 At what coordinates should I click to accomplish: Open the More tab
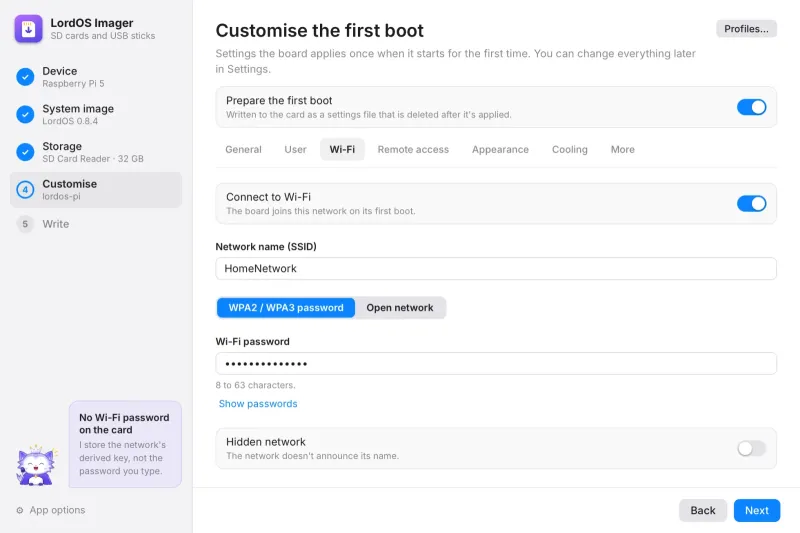pyautogui.click(x=623, y=149)
